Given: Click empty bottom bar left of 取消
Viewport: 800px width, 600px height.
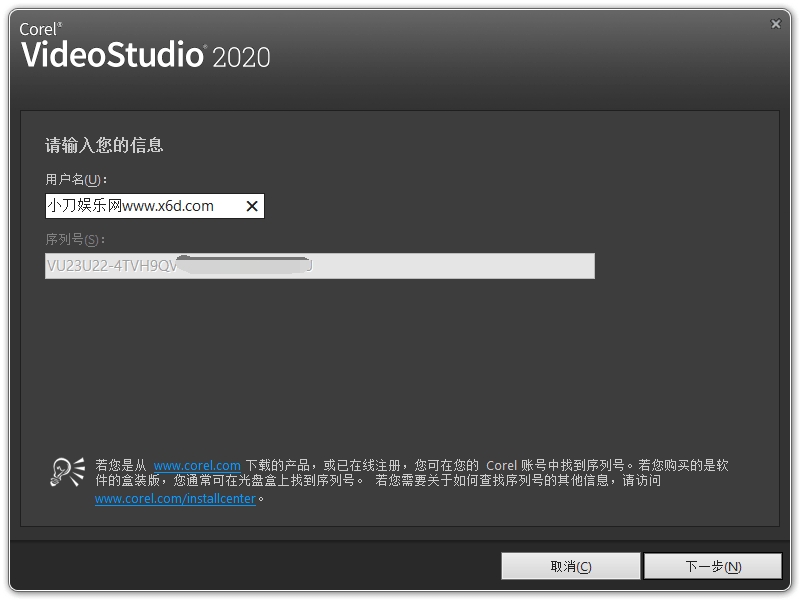Looking at the screenshot, I should [x=250, y=566].
